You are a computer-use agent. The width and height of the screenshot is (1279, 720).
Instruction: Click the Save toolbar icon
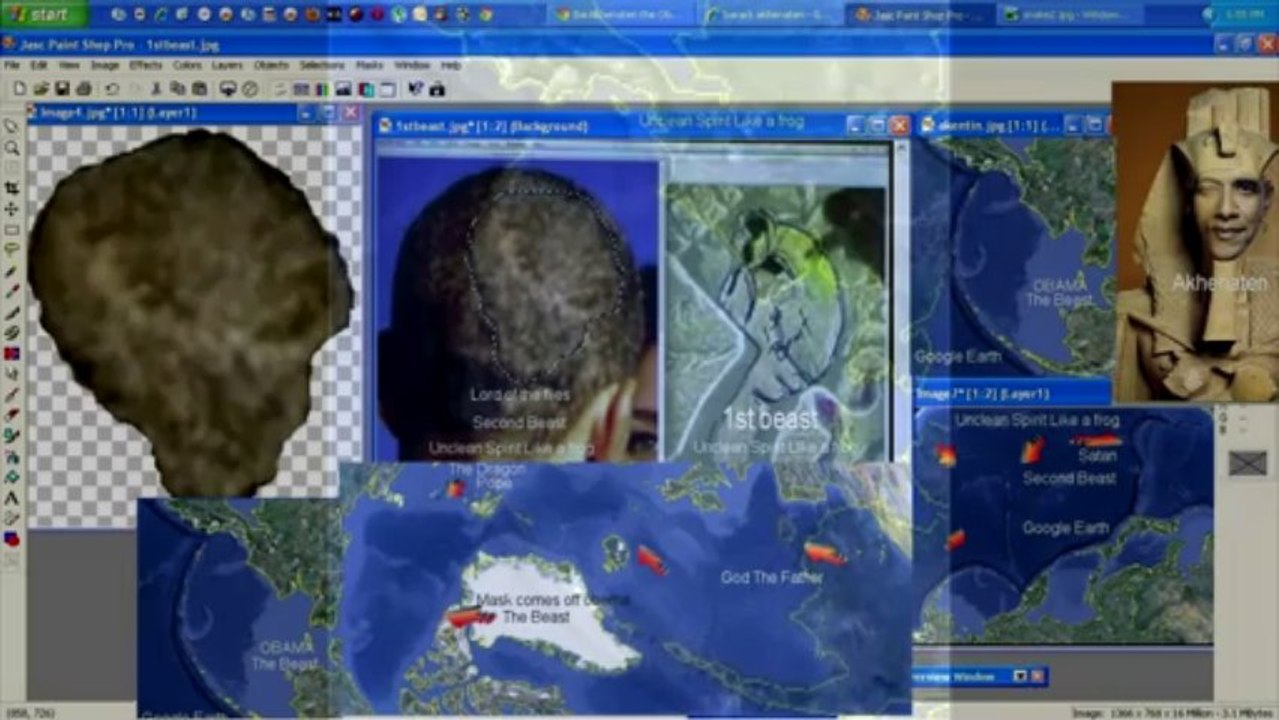61,89
